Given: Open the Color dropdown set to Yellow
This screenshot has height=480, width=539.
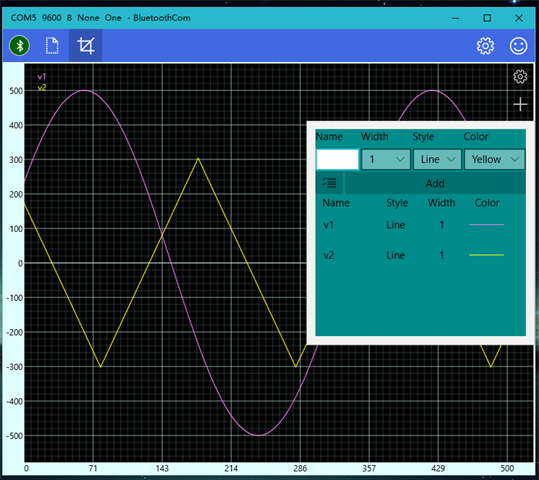Looking at the screenshot, I should coord(494,159).
